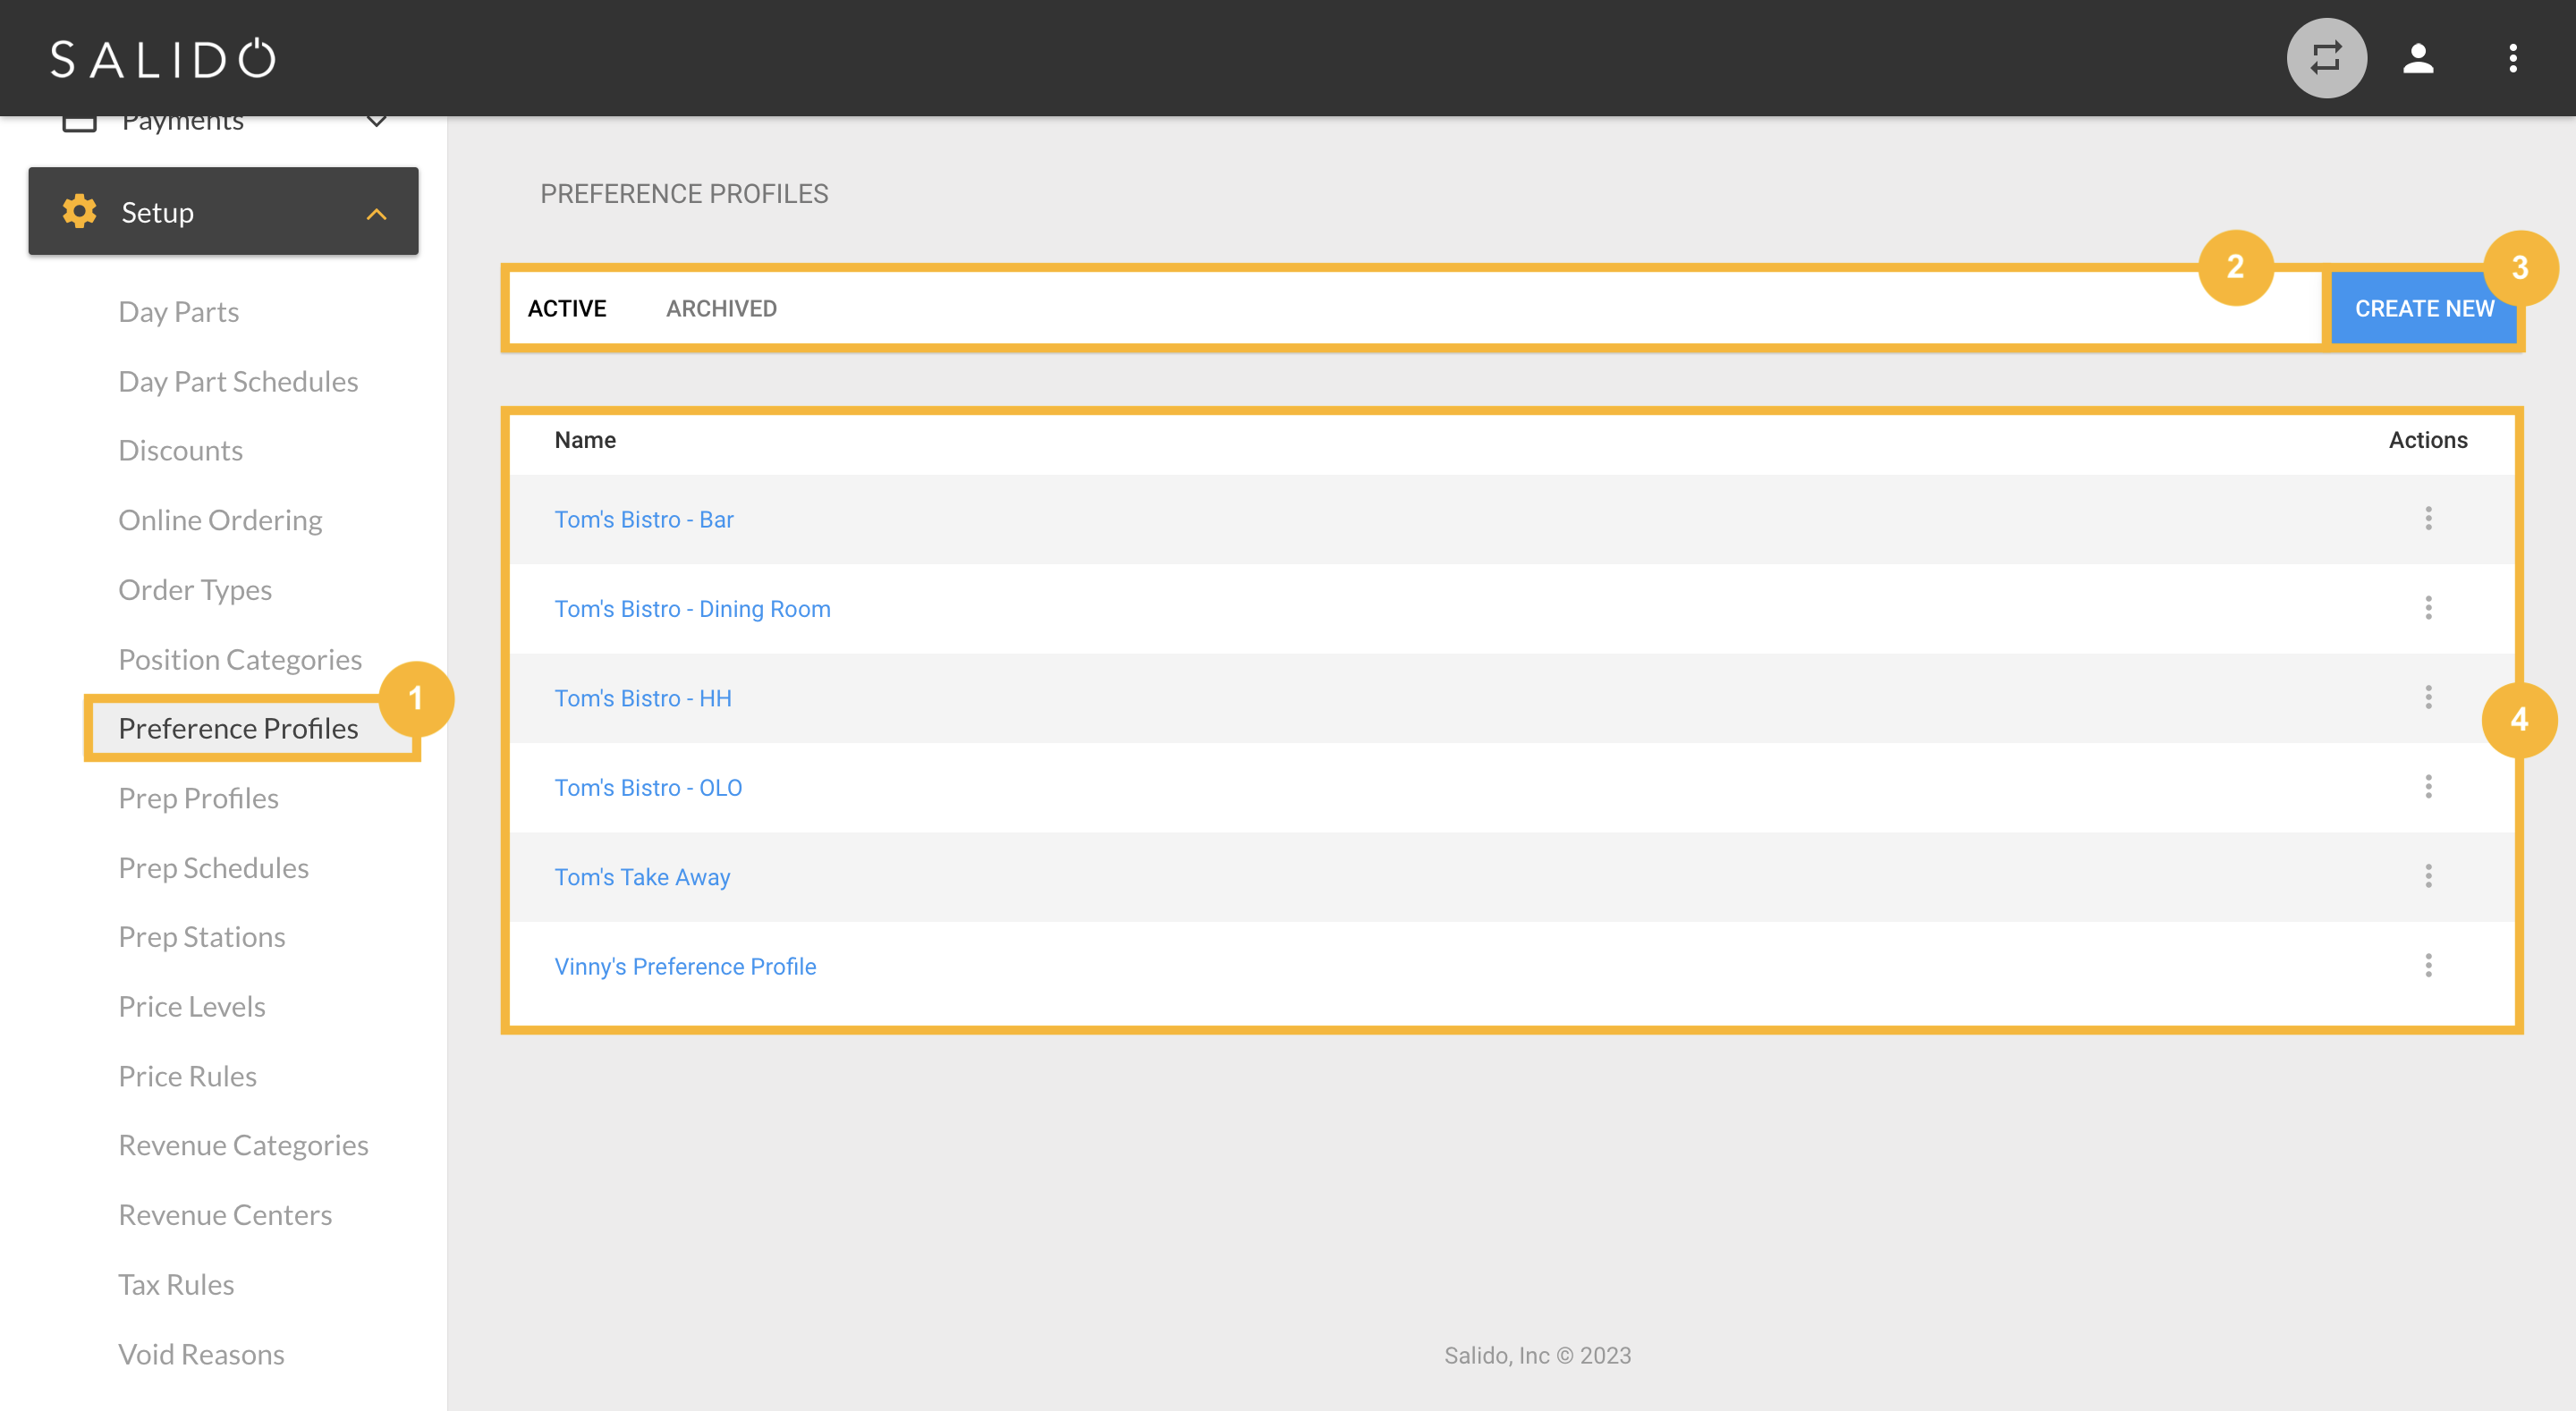Open Tom's Bistro - HH profile

643,698
